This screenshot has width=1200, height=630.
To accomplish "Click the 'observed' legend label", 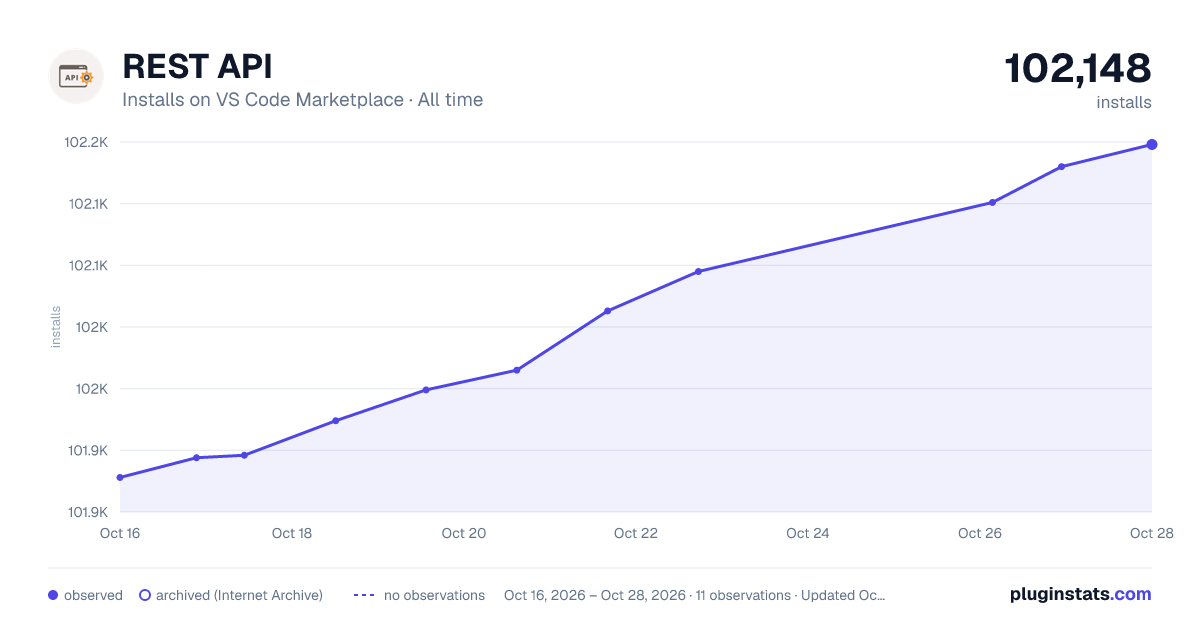I will [x=93, y=595].
